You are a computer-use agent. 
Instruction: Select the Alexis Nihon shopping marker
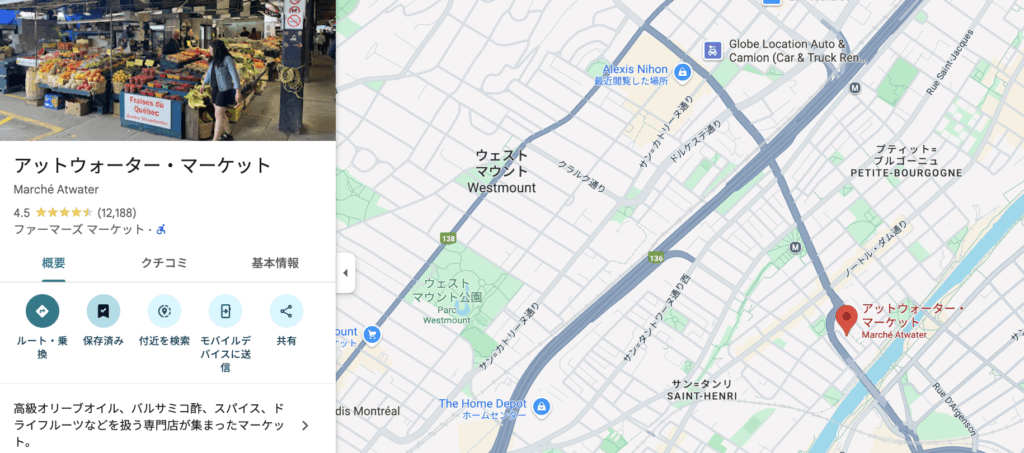point(682,71)
